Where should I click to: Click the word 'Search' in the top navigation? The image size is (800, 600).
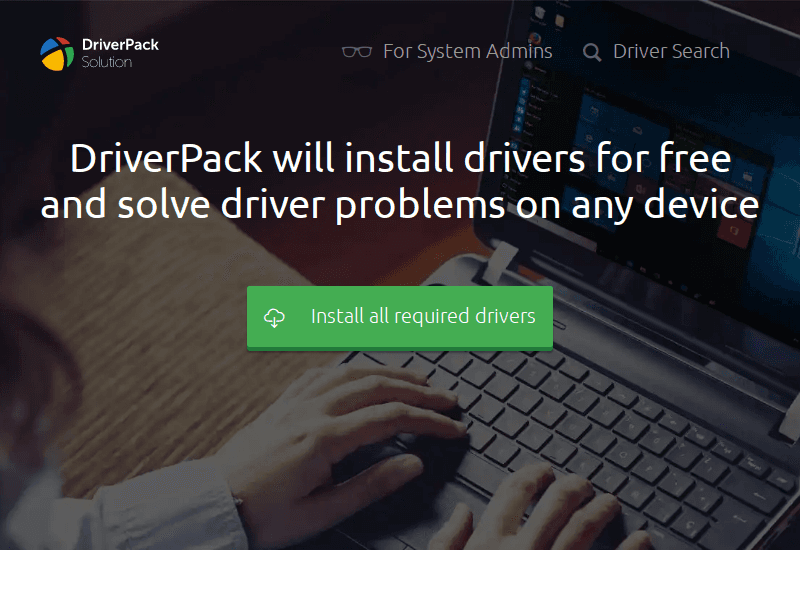click(698, 51)
